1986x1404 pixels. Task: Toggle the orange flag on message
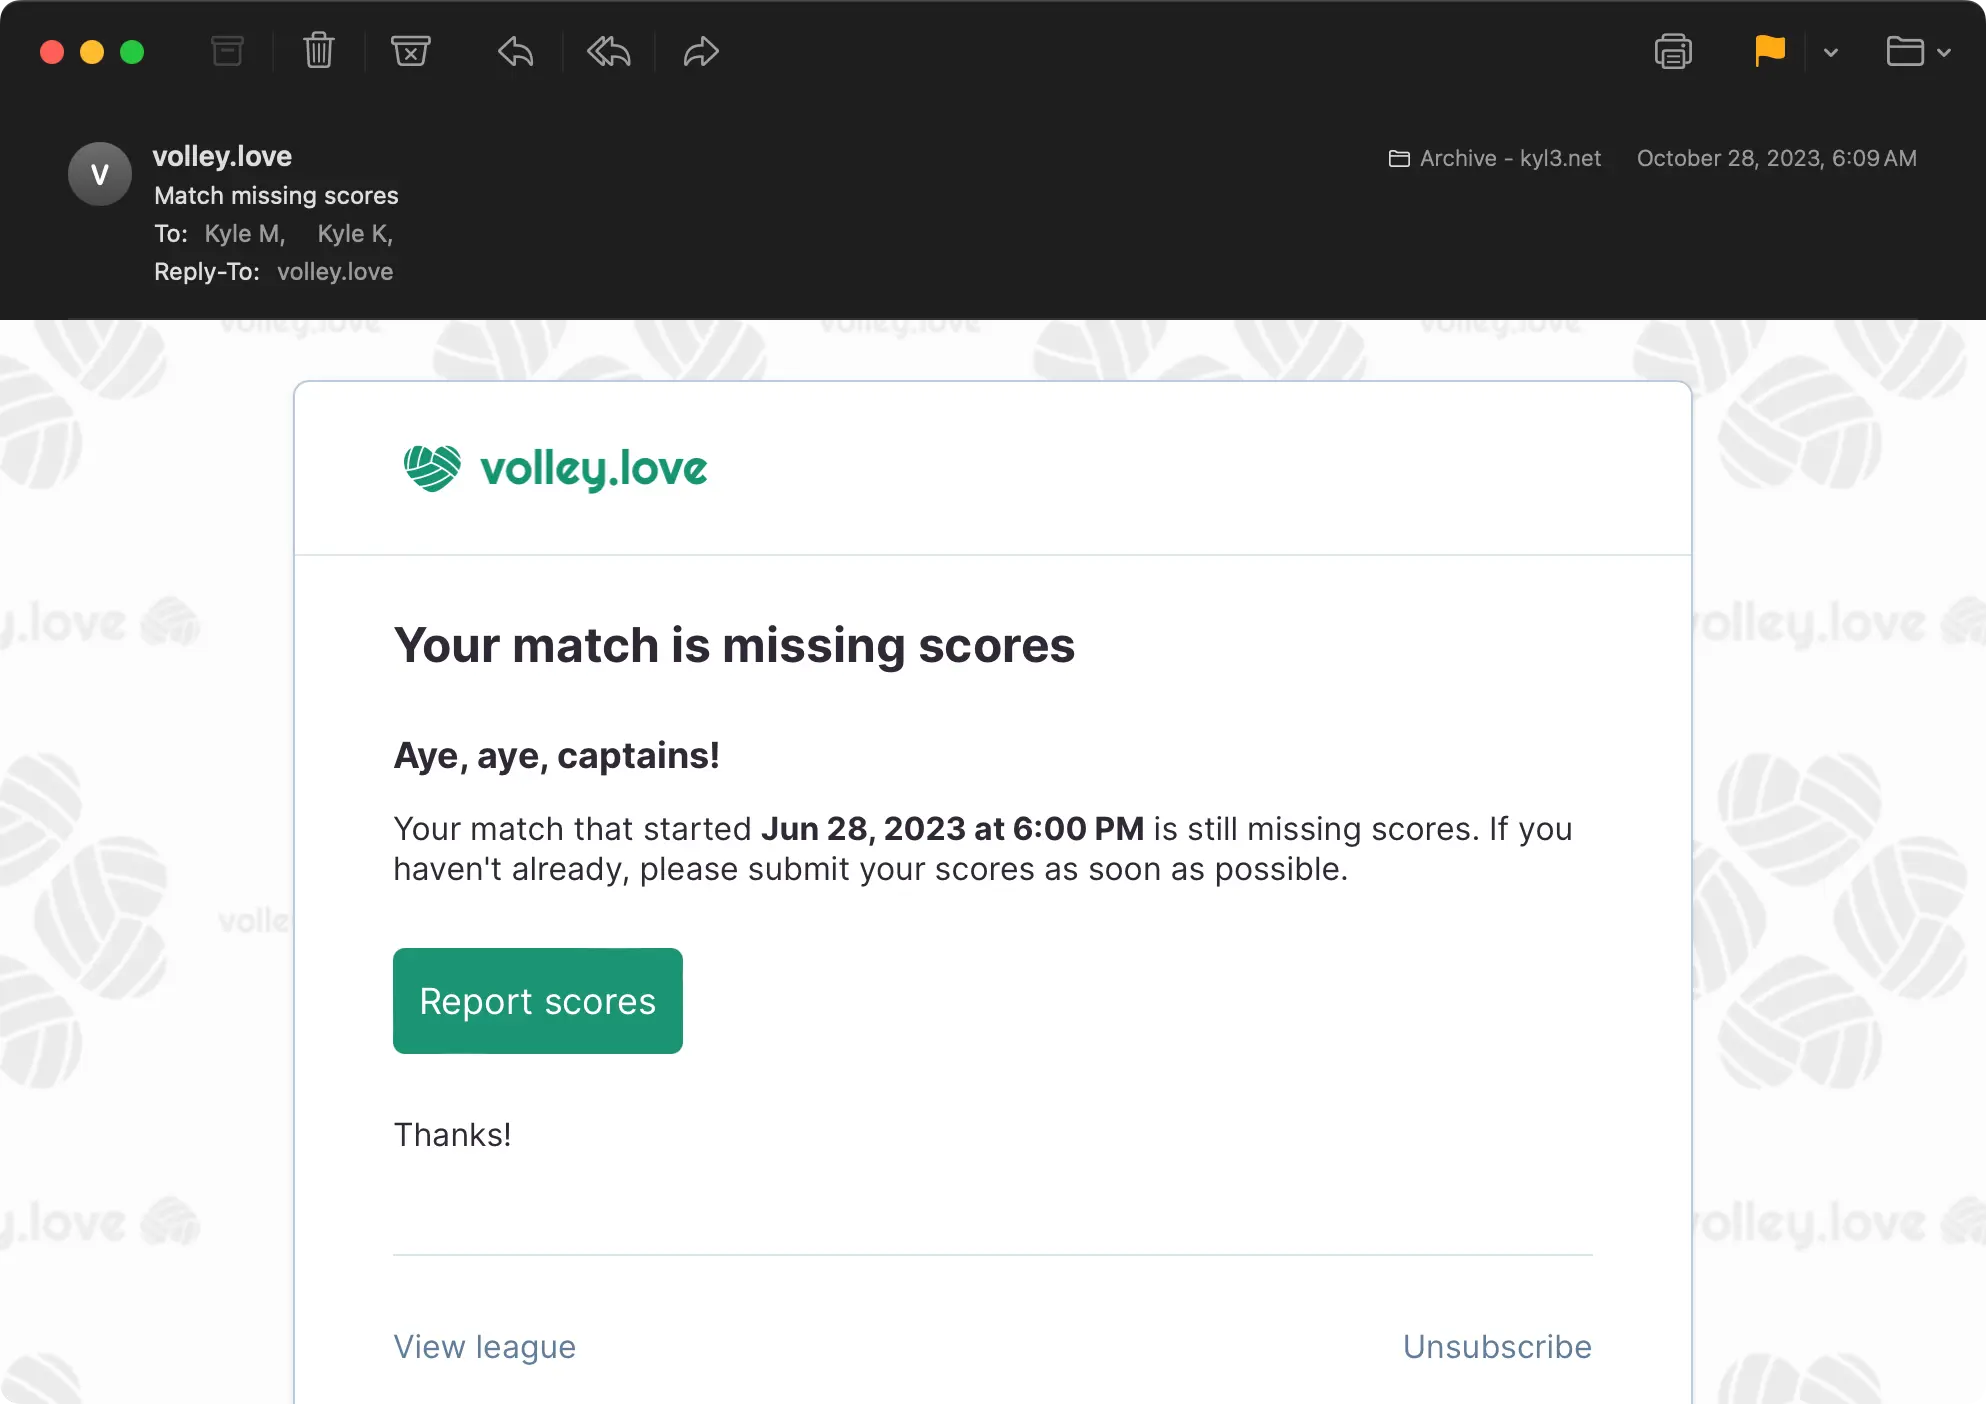click(1769, 51)
